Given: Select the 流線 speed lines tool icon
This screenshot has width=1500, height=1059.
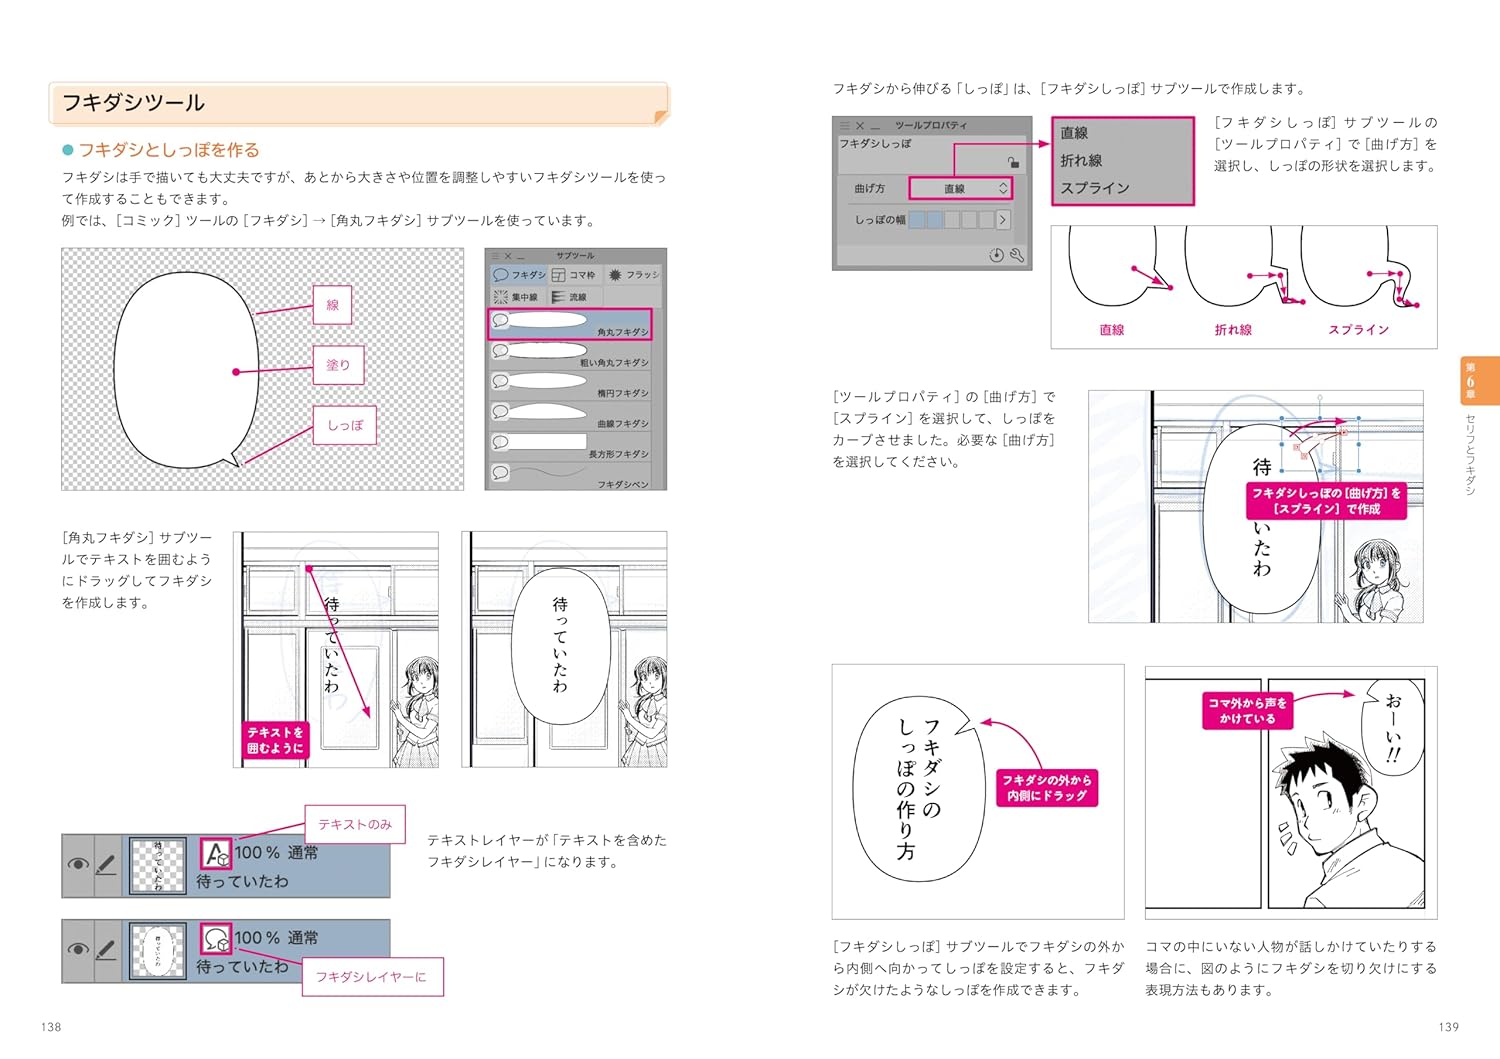Looking at the screenshot, I should pyautogui.click(x=558, y=297).
